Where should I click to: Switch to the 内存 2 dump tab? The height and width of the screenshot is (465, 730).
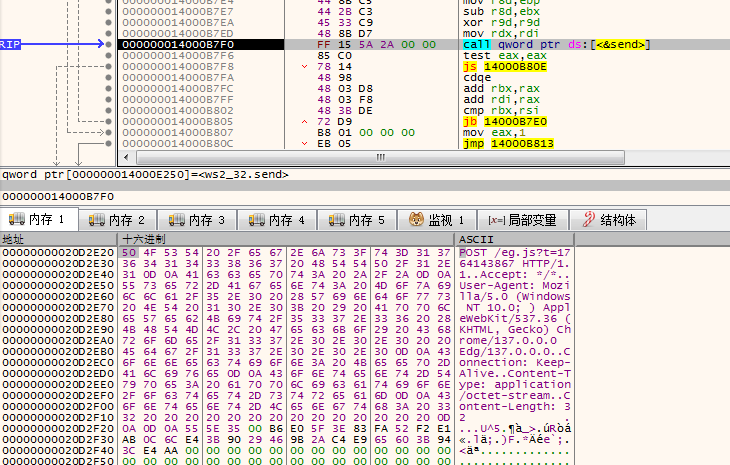[118, 220]
